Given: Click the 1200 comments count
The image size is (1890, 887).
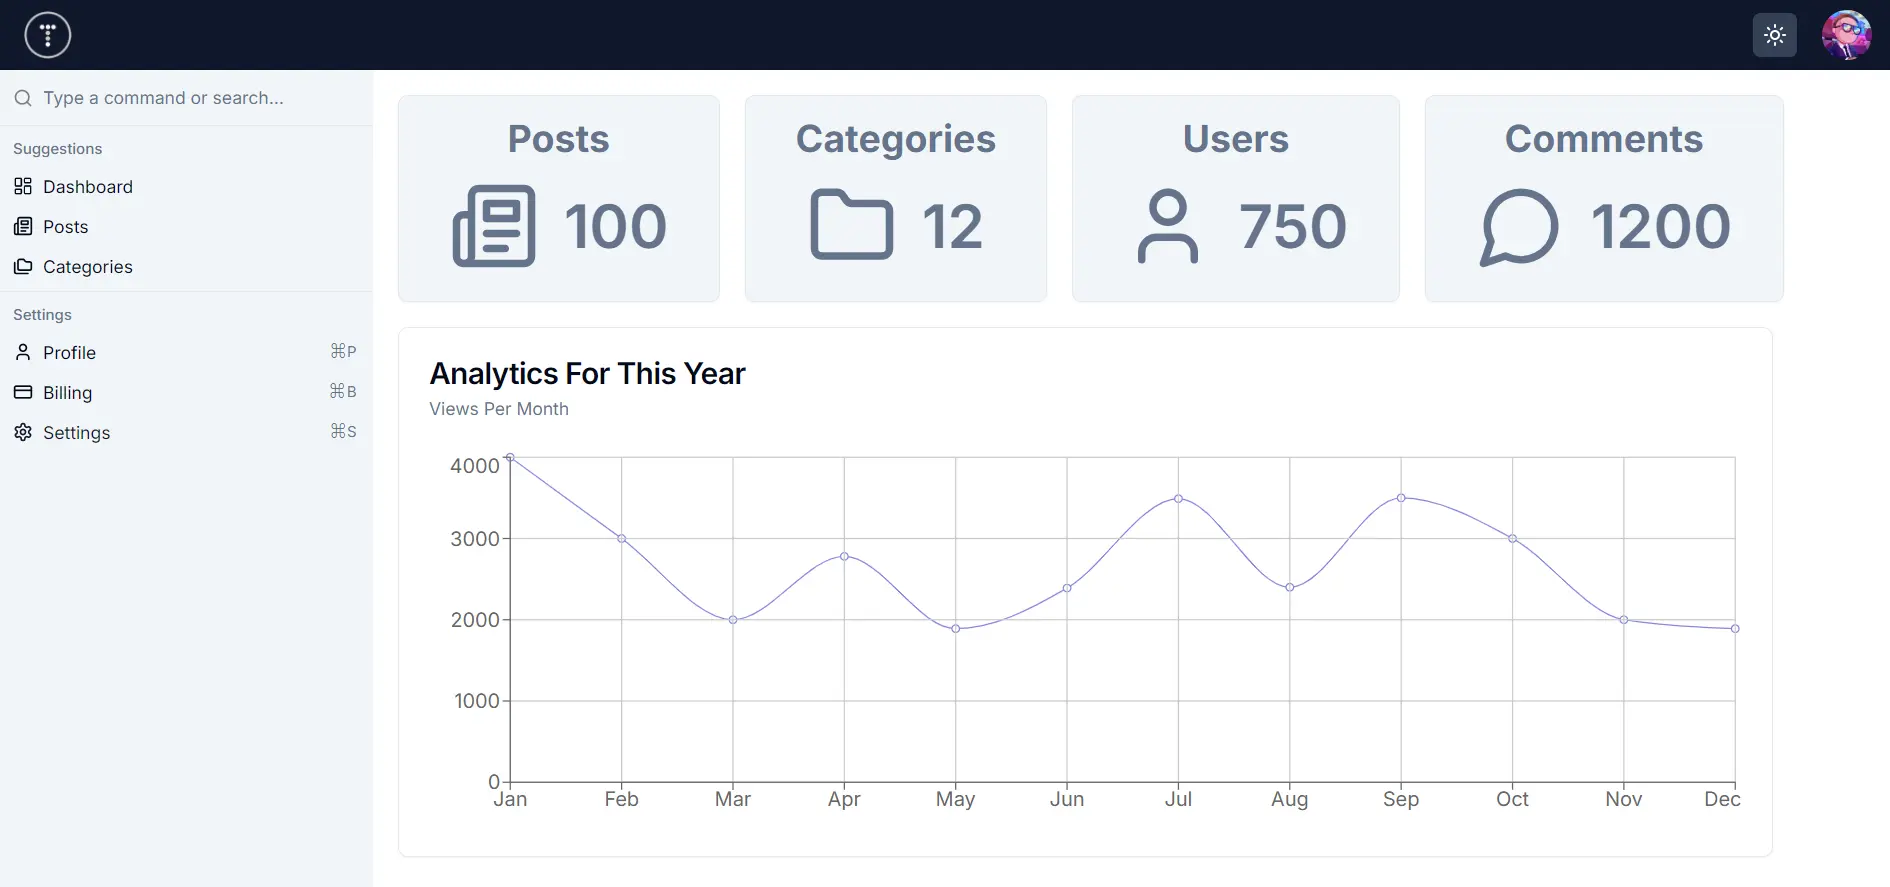Looking at the screenshot, I should [1660, 226].
